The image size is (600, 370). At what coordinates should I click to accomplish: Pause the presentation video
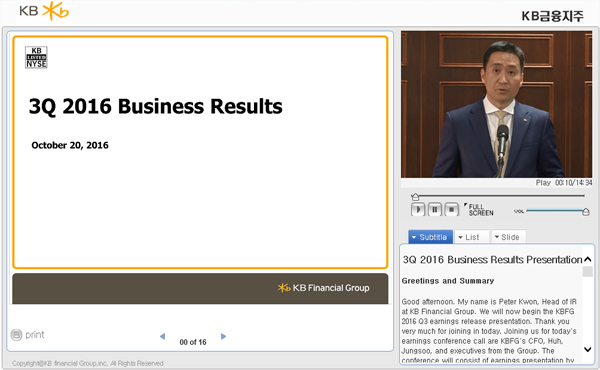pyautogui.click(x=435, y=210)
